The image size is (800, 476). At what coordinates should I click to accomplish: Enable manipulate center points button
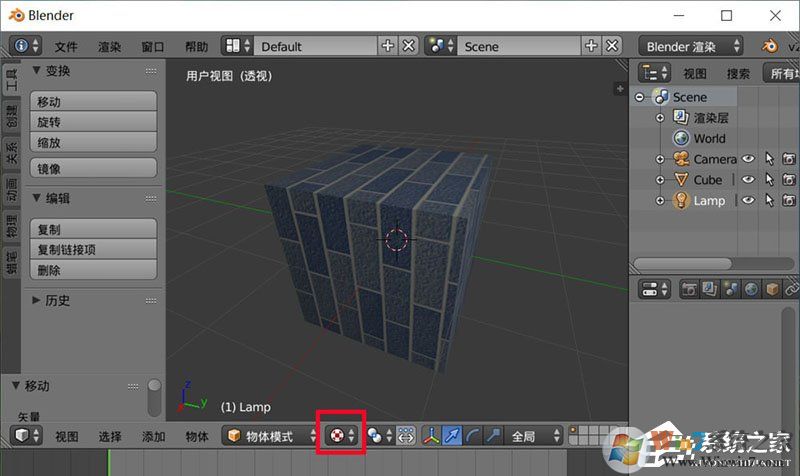[x=406, y=436]
